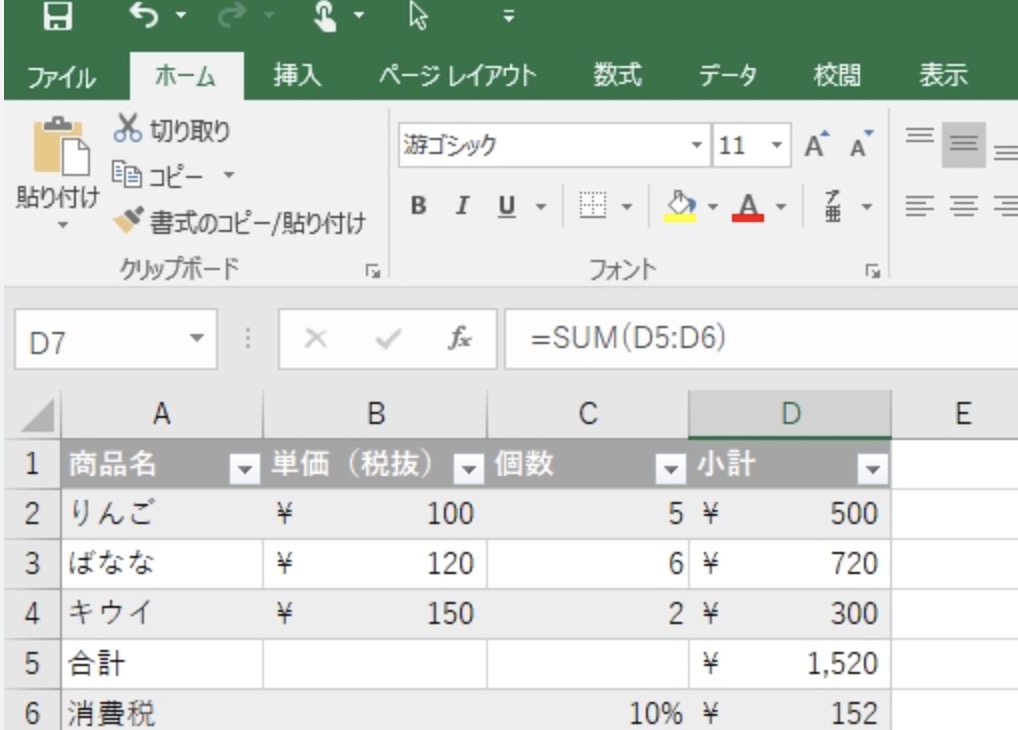The image size is (1018, 730).
Task: Switch to the 数式 ribbon tab
Action: tap(617, 76)
